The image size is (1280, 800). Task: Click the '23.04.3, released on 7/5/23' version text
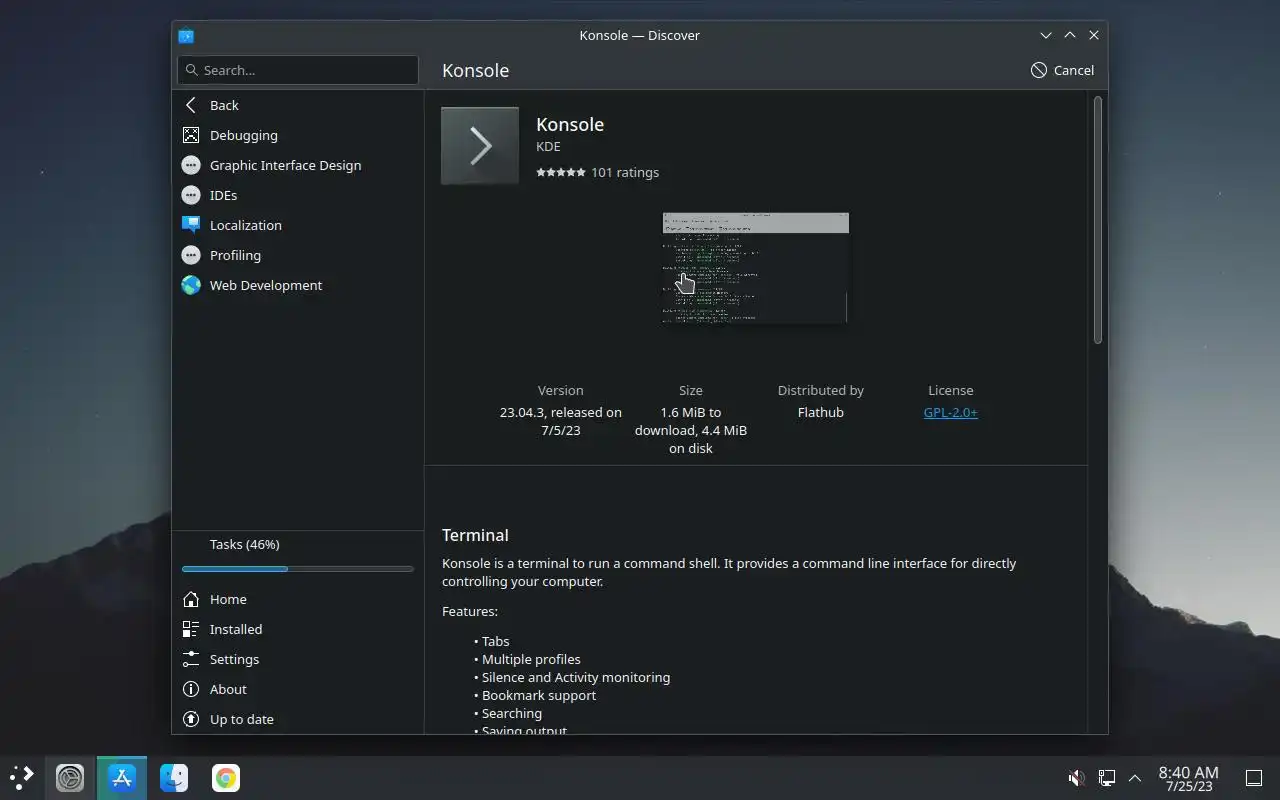click(561, 421)
